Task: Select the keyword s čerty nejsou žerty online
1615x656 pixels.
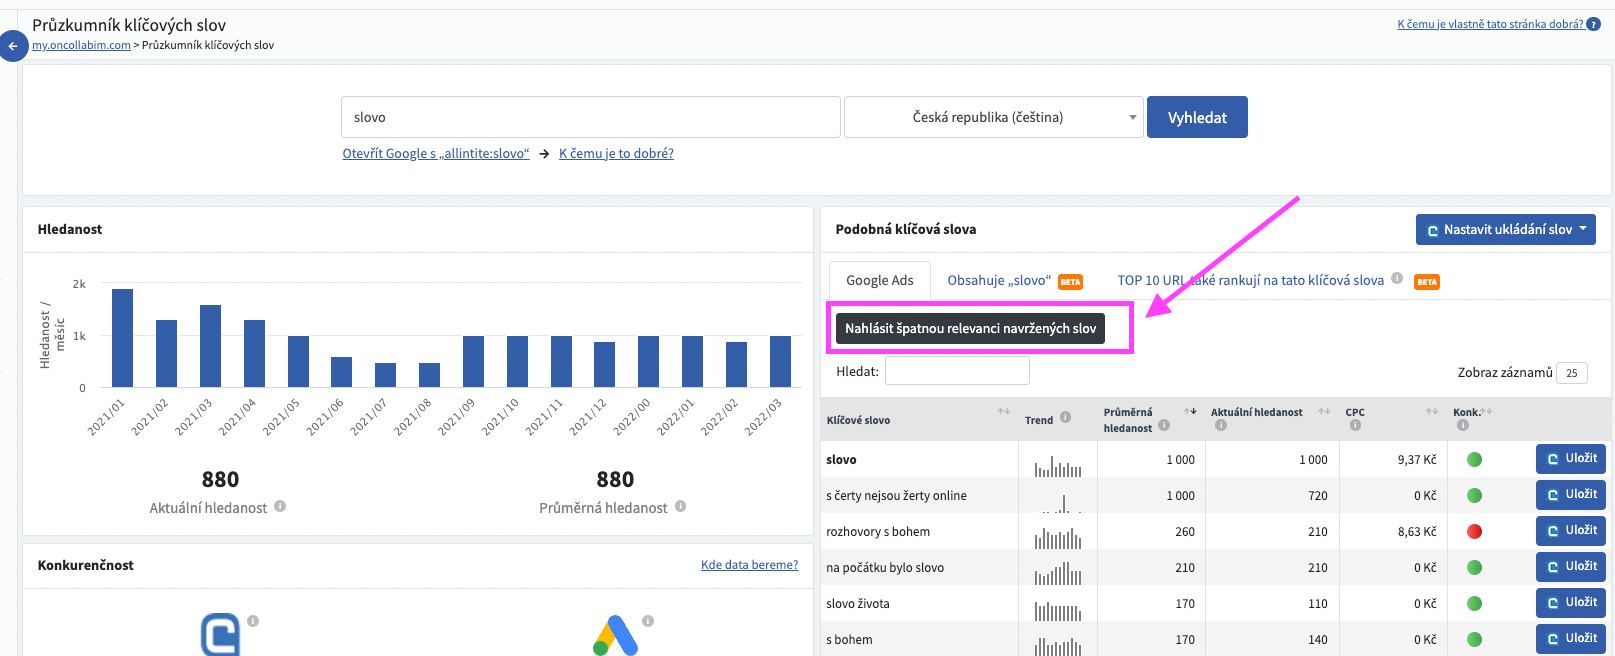Action: (x=896, y=496)
